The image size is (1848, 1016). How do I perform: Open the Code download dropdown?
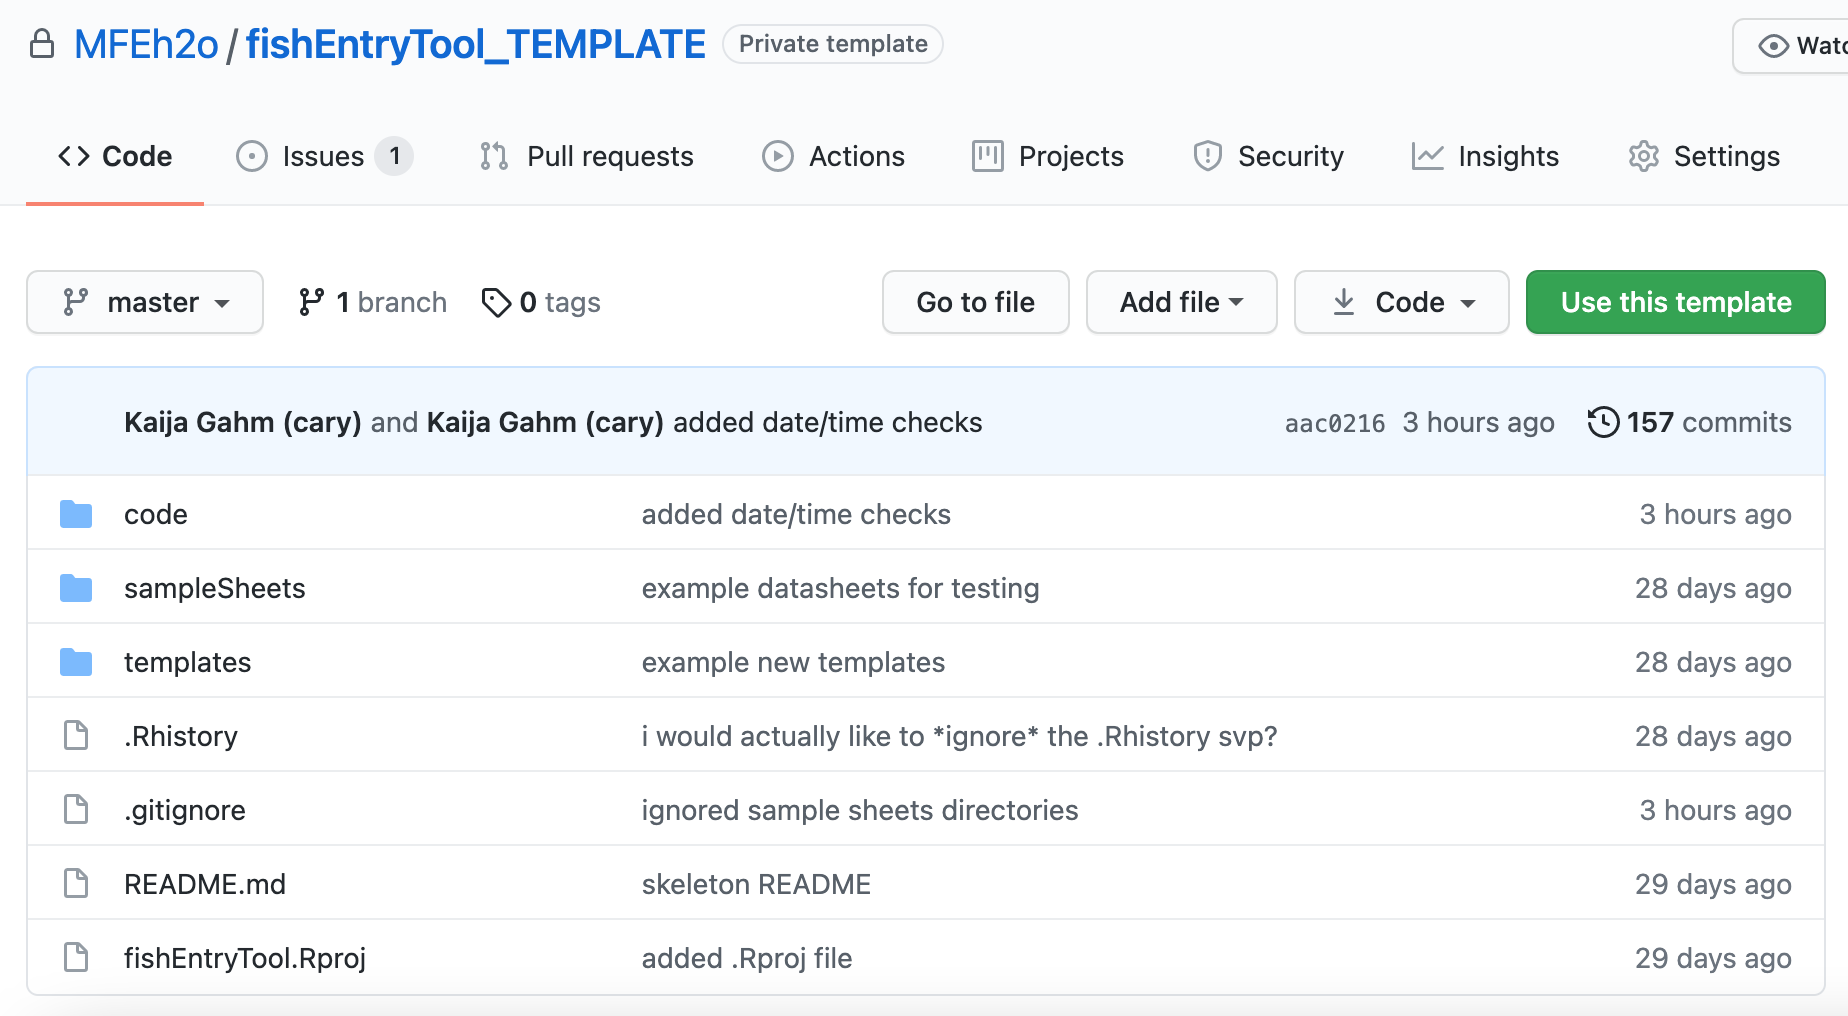pyautogui.click(x=1401, y=302)
